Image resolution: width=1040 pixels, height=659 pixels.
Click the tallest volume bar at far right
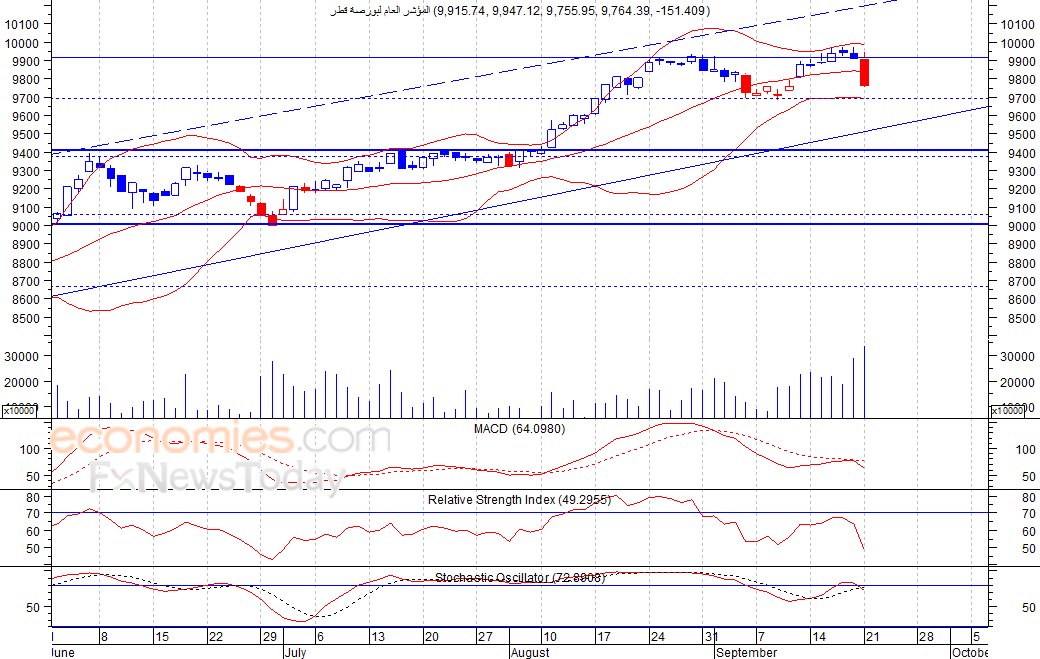864,382
